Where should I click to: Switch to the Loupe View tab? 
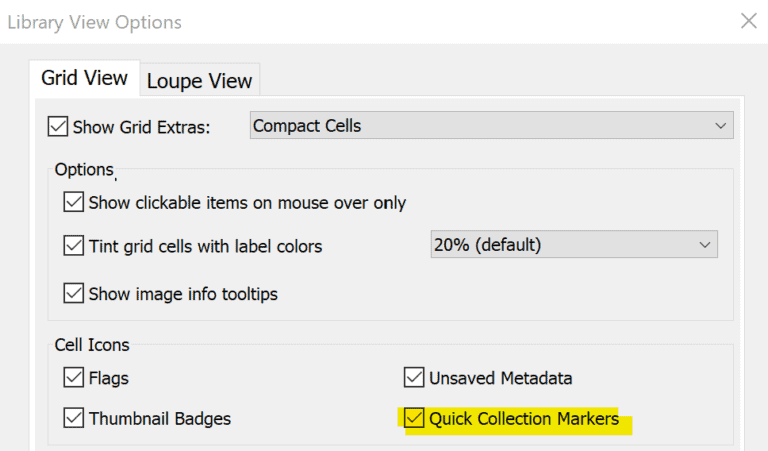(200, 81)
